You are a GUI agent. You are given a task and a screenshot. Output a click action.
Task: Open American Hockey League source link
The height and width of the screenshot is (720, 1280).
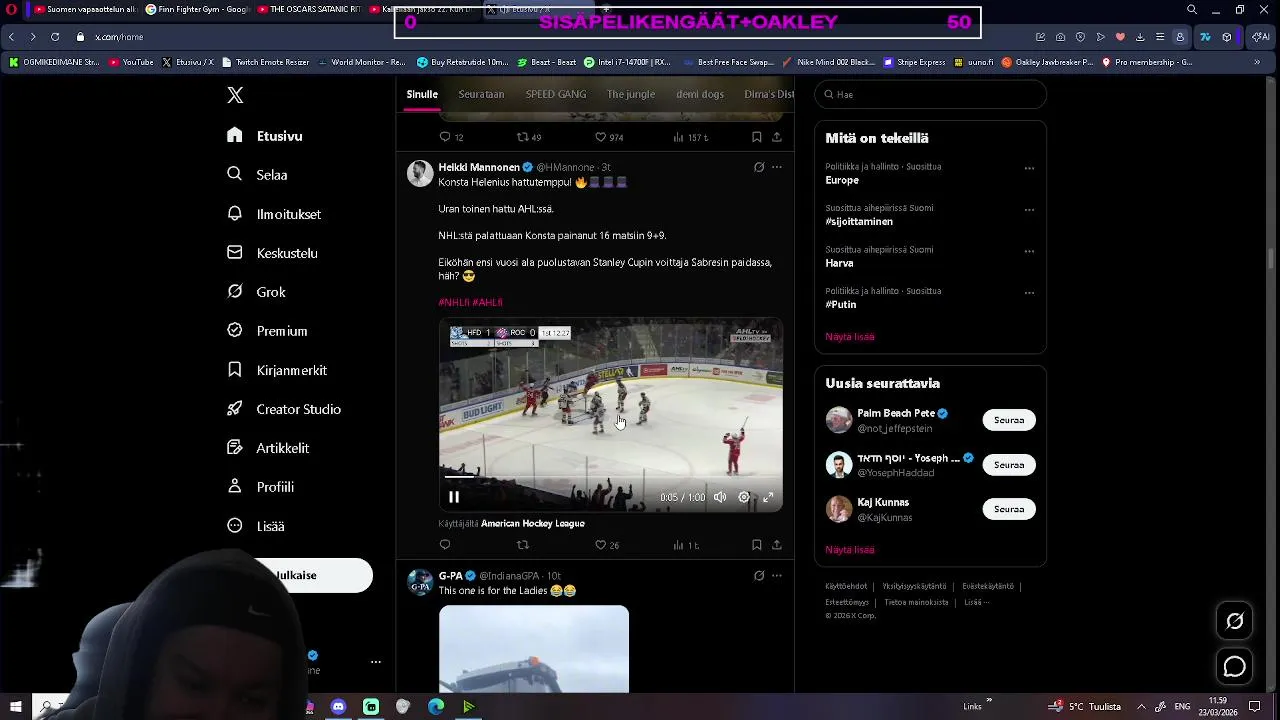tap(532, 523)
